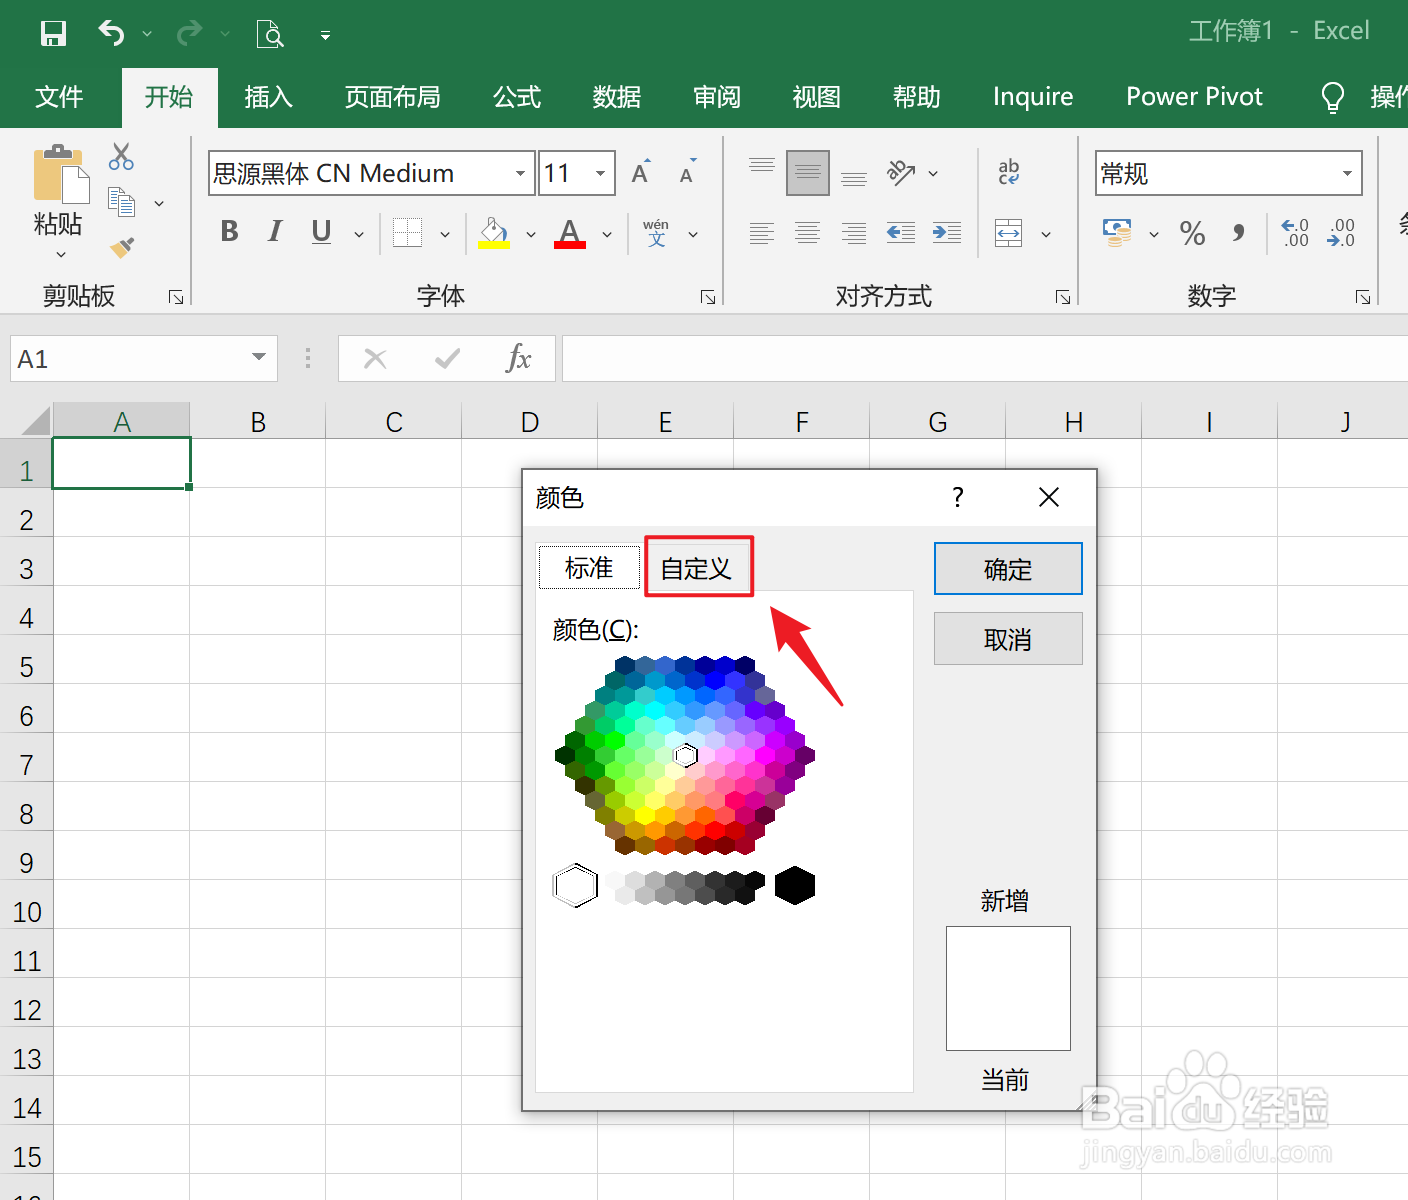Toggle Bold formatting with the B button
The image size is (1408, 1200).
click(229, 231)
